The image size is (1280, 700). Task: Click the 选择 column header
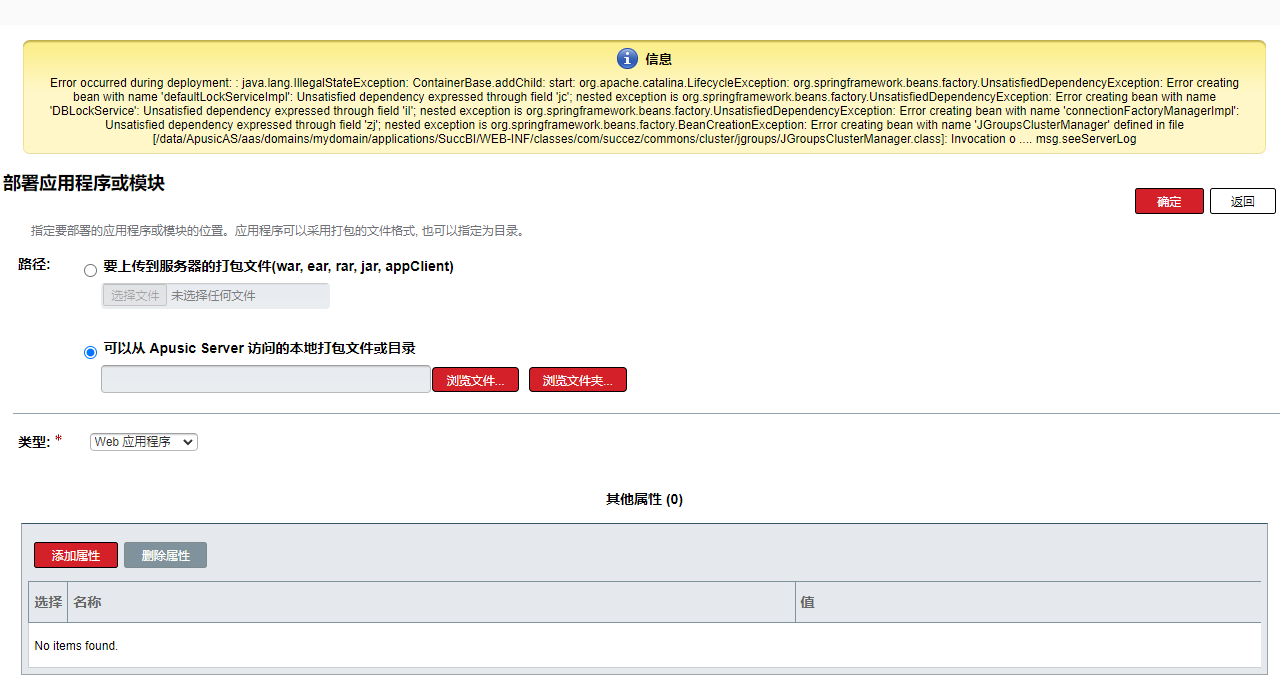point(48,602)
